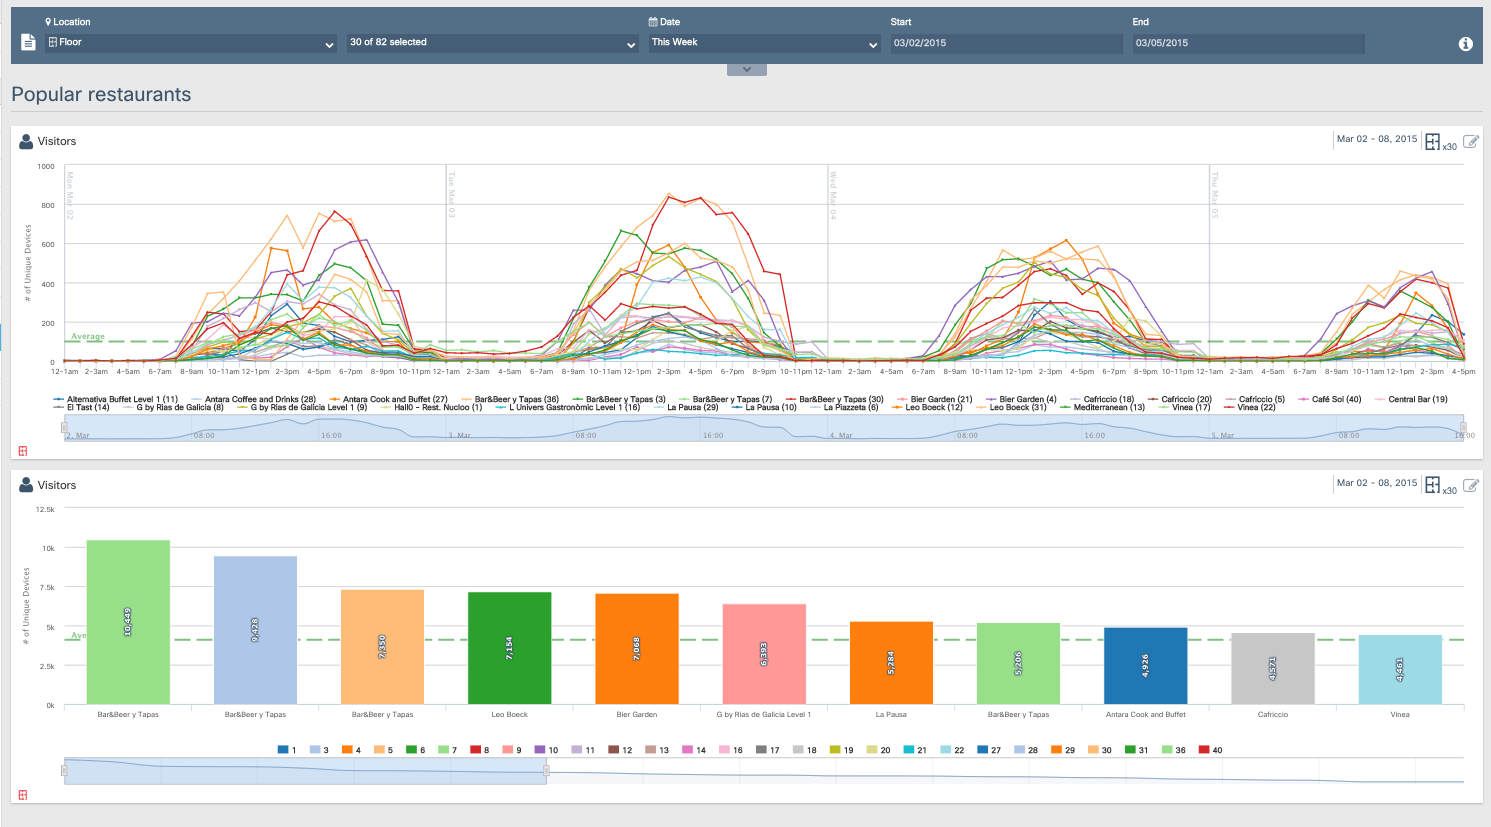Click the Leo Boeck green bar
The width and height of the screenshot is (1491, 827).
click(509, 647)
